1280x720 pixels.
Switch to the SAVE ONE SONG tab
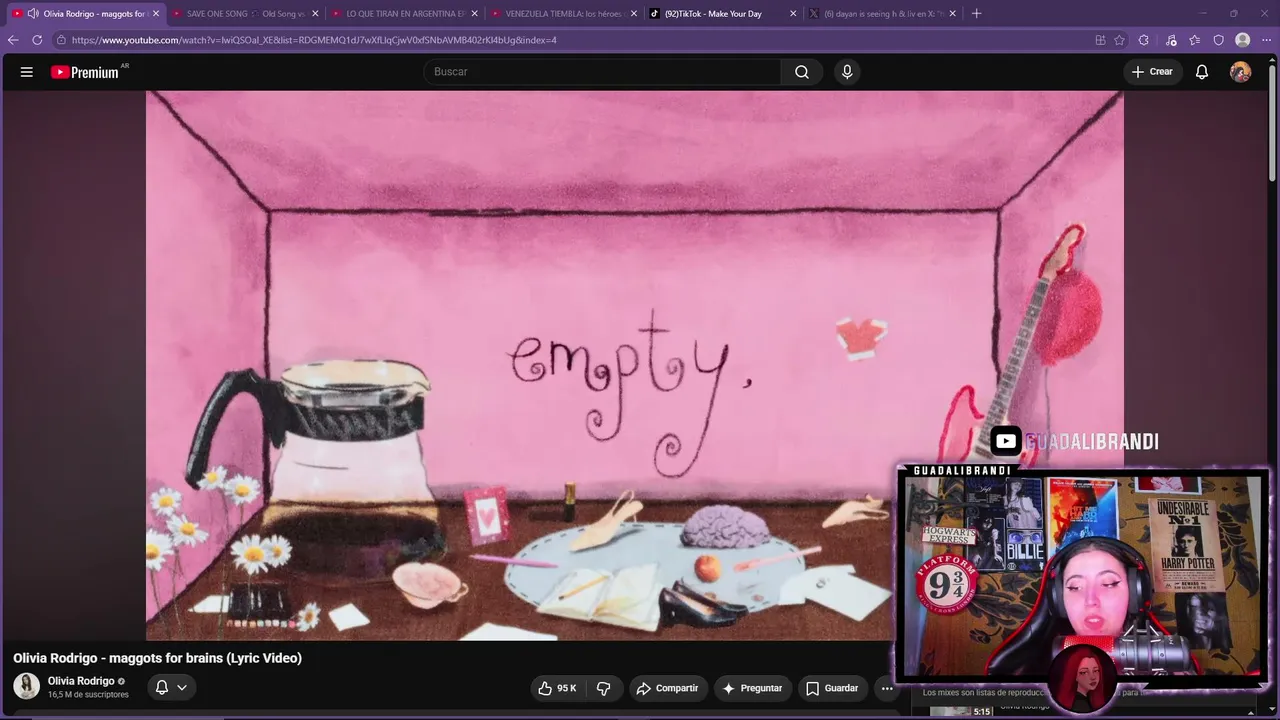[244, 14]
